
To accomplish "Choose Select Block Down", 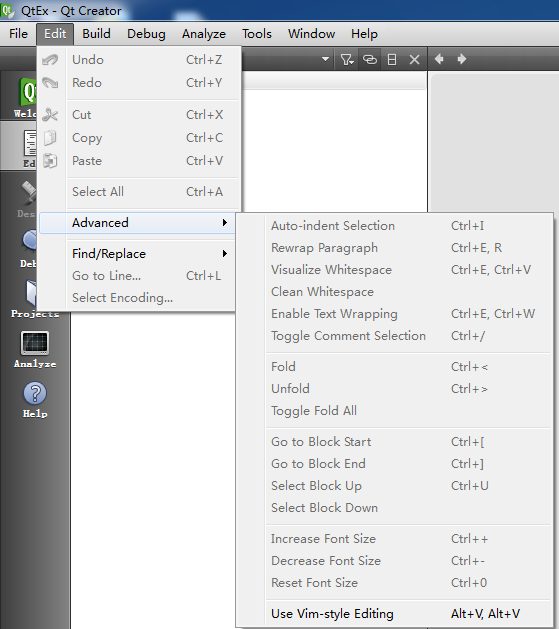I will pos(395,508).
